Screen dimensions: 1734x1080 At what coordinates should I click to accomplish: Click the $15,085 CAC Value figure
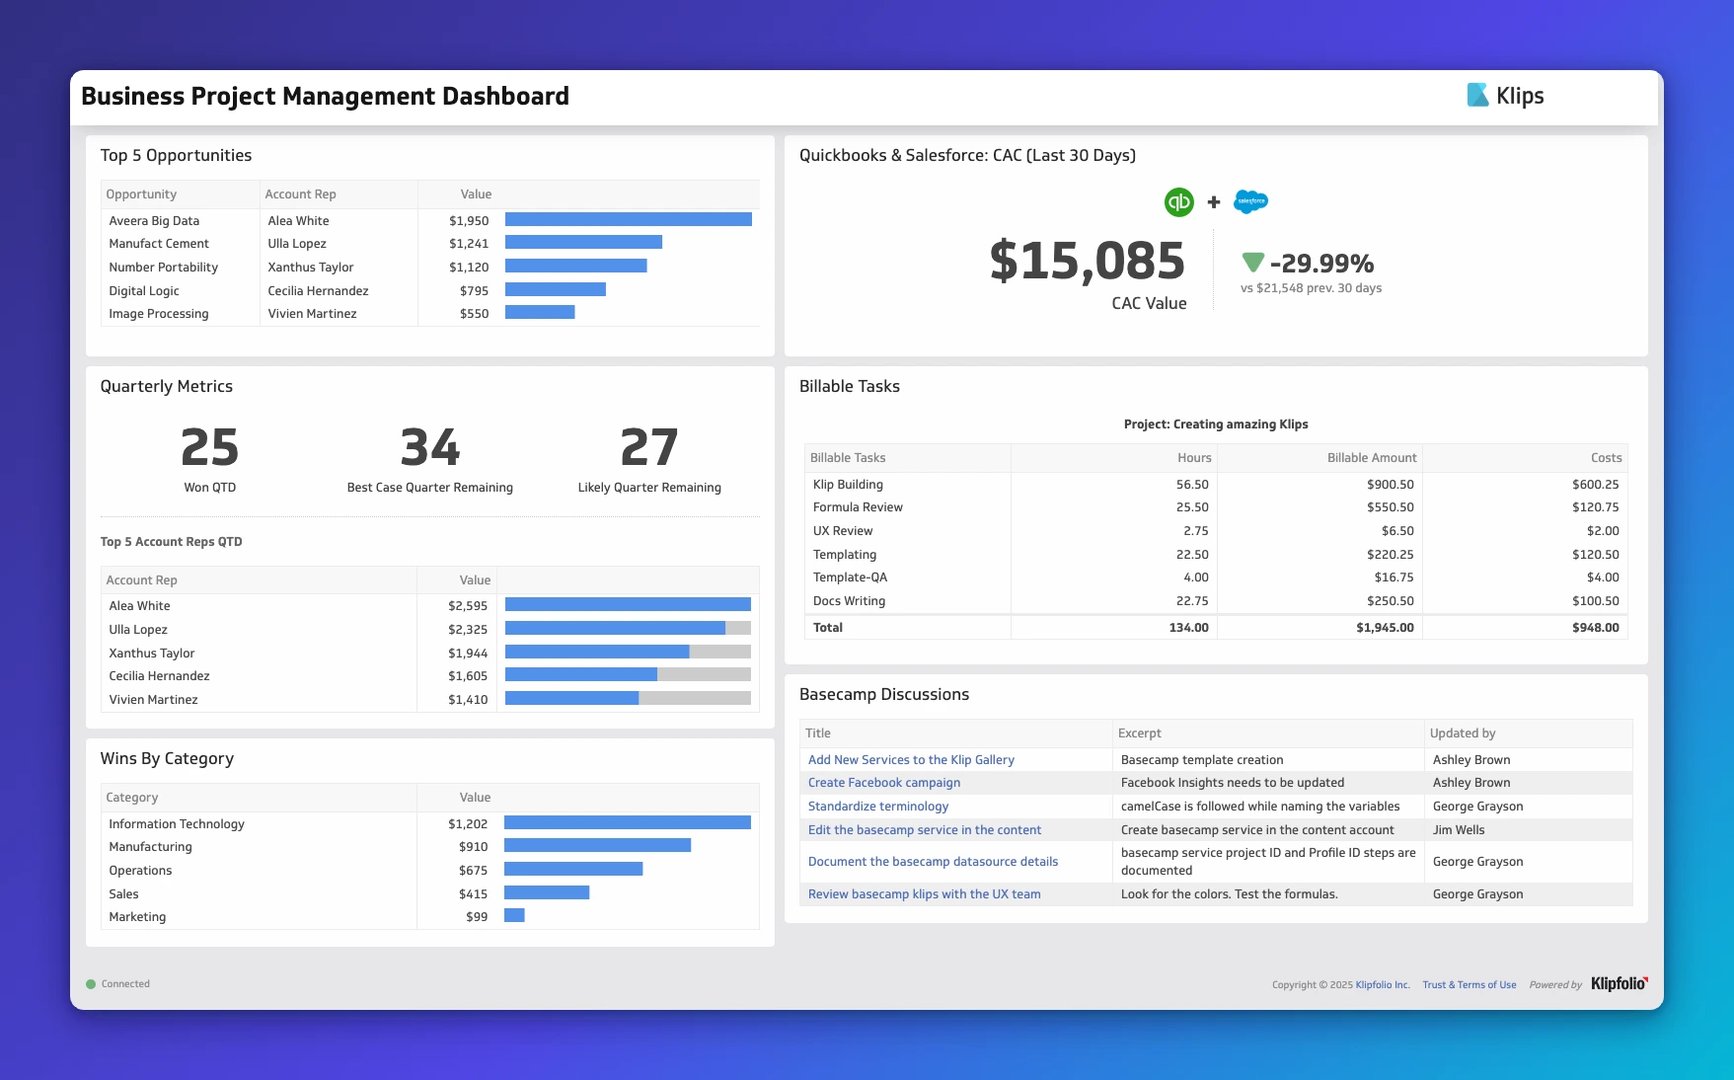(1087, 261)
